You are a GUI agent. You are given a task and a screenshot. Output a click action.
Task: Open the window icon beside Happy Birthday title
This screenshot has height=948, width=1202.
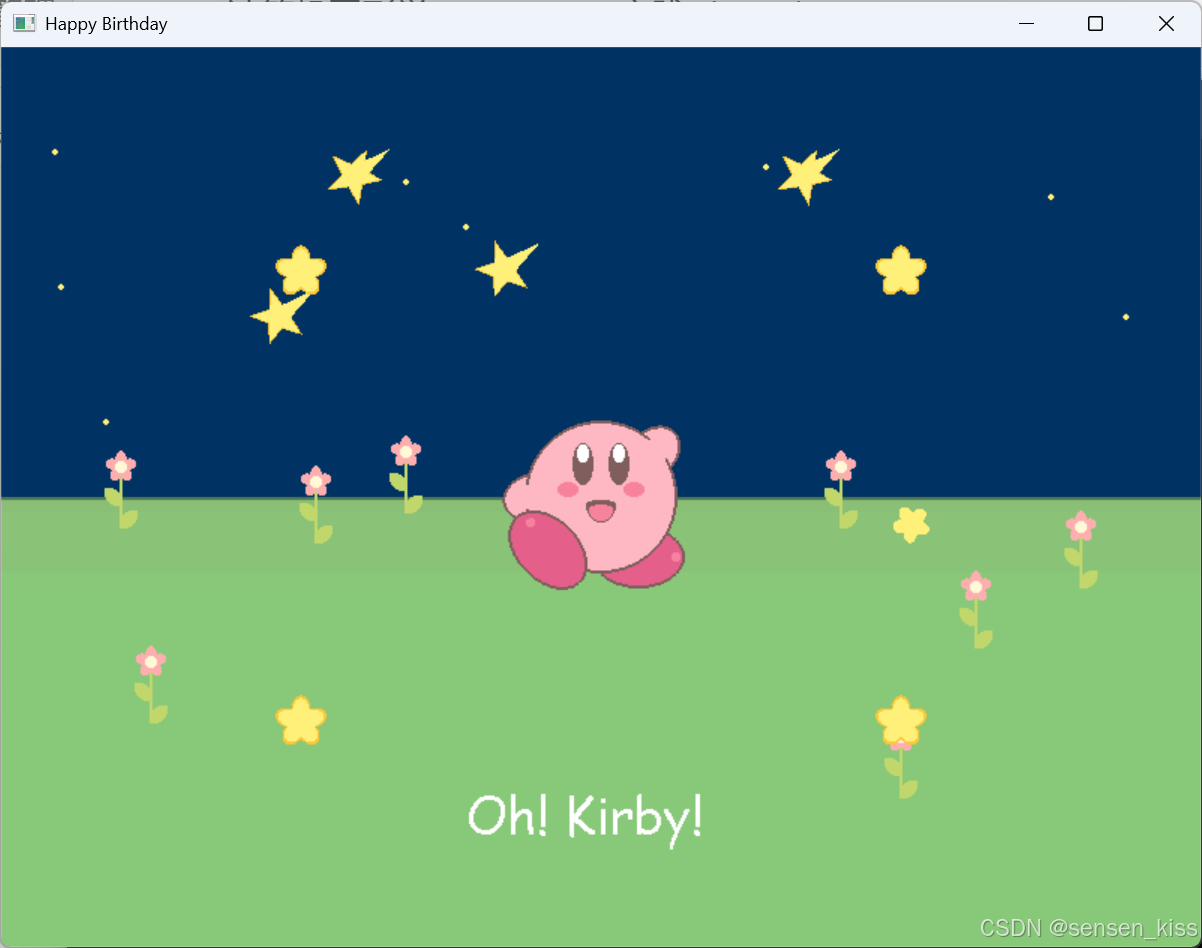pyautogui.click(x=24, y=23)
